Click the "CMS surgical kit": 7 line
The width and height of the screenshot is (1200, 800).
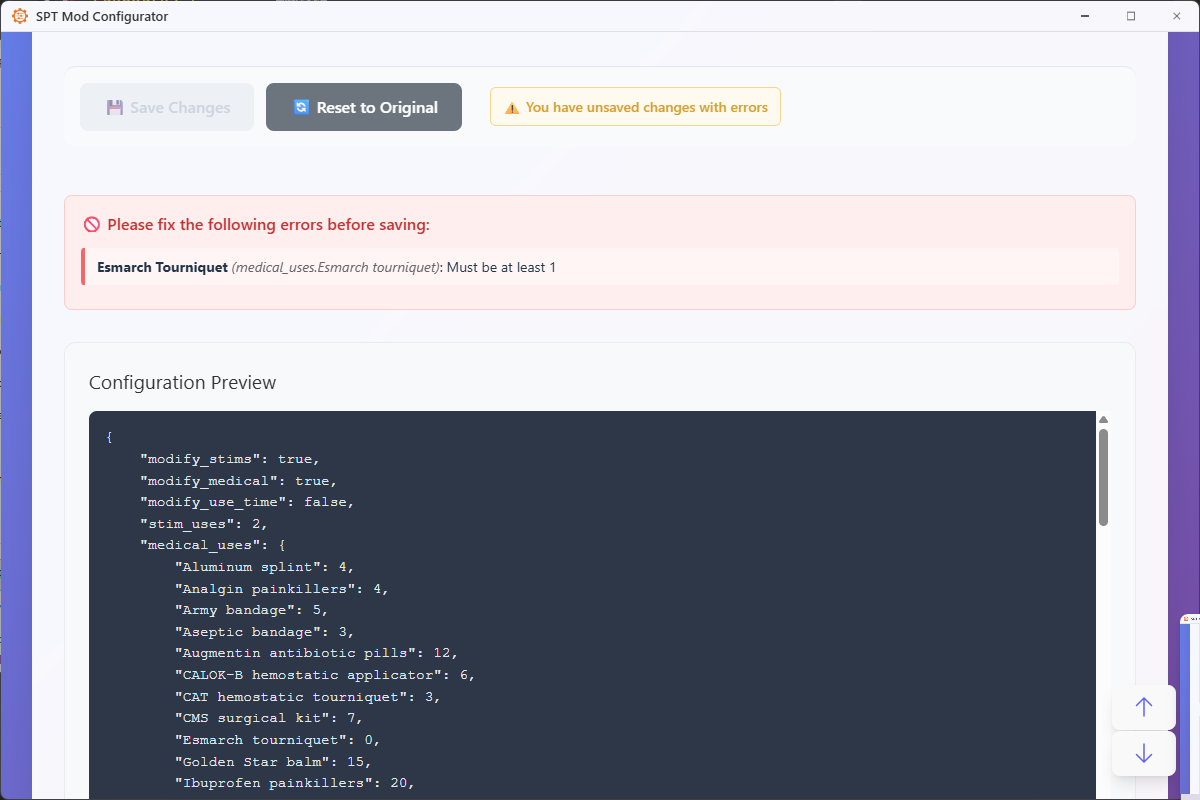(268, 718)
